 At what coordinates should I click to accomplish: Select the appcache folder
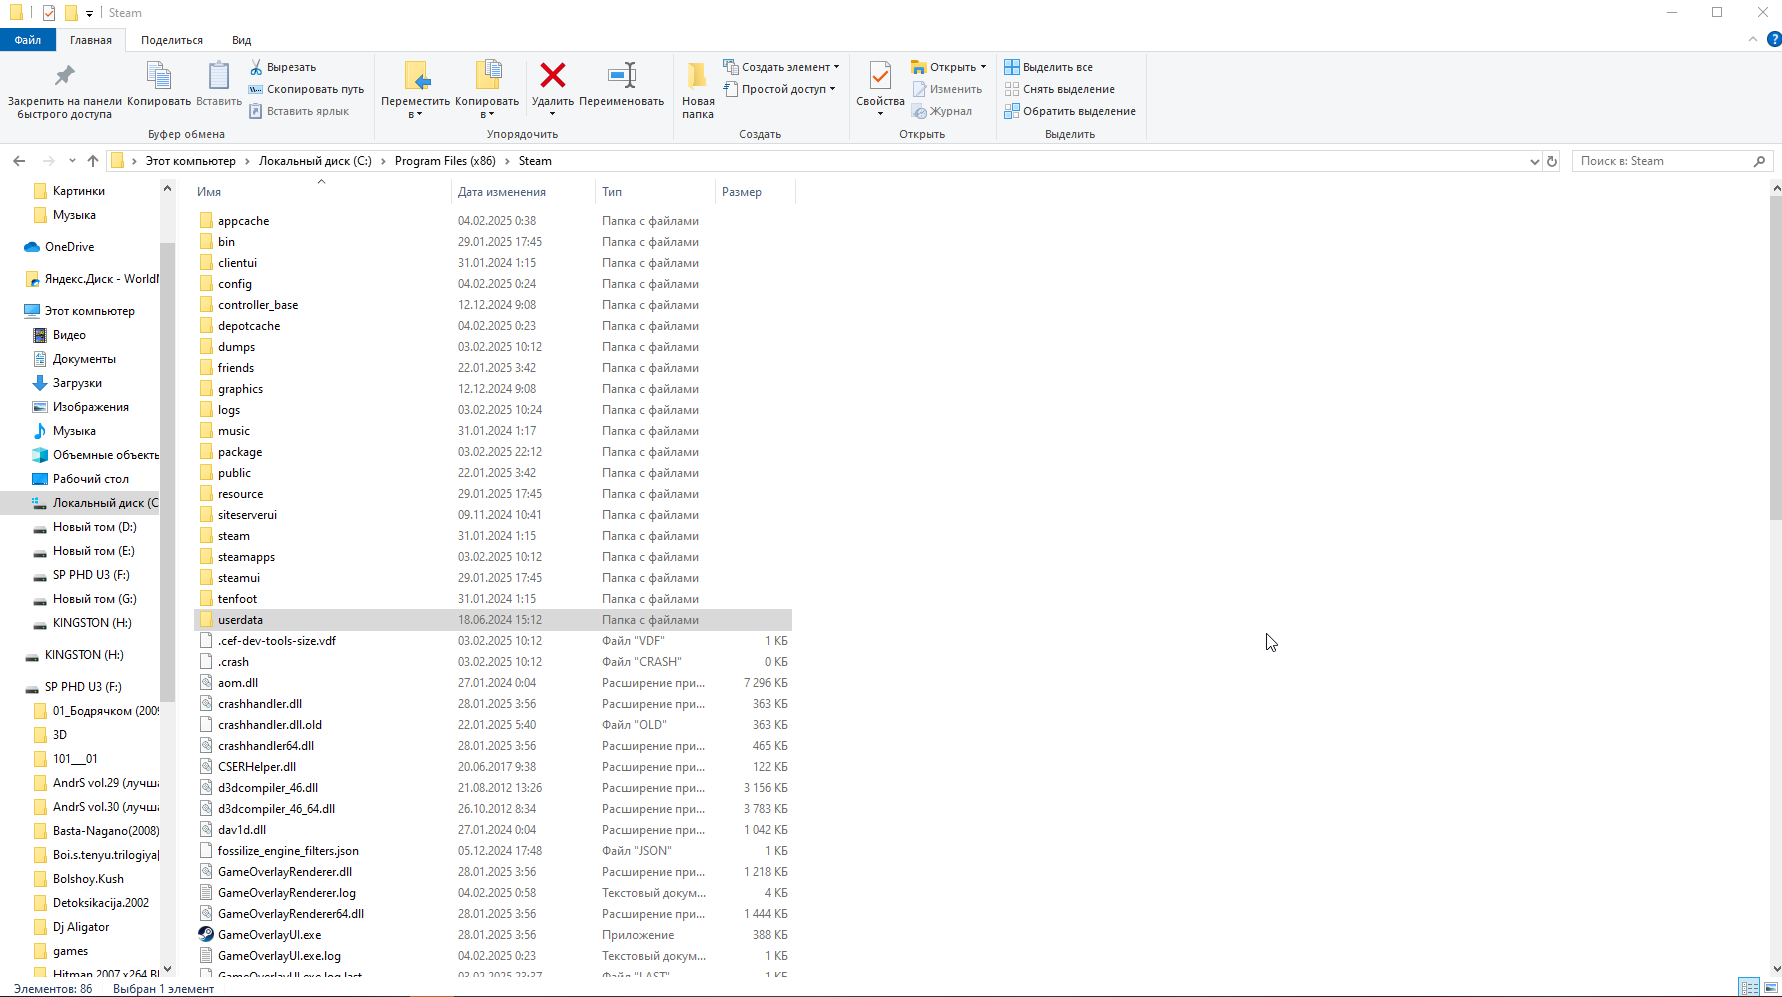coord(243,221)
